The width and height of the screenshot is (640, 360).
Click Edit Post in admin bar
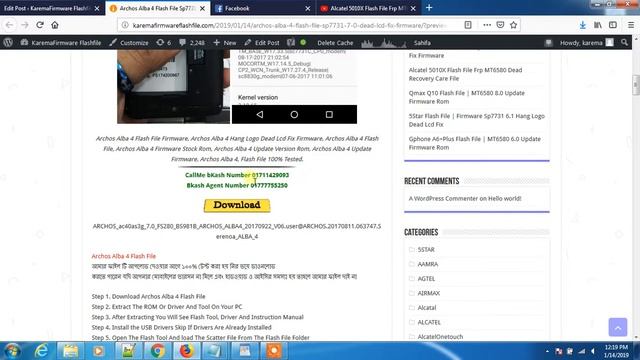(262, 42)
